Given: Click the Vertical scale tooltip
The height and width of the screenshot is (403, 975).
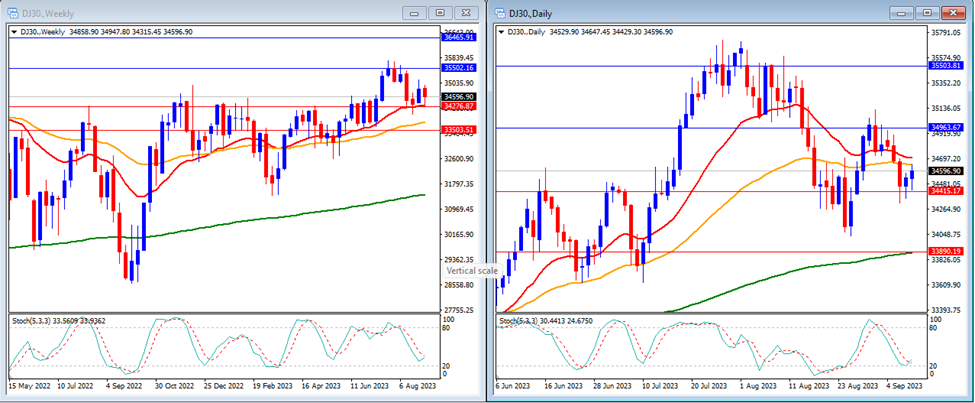Looking at the screenshot, I should (471, 271).
